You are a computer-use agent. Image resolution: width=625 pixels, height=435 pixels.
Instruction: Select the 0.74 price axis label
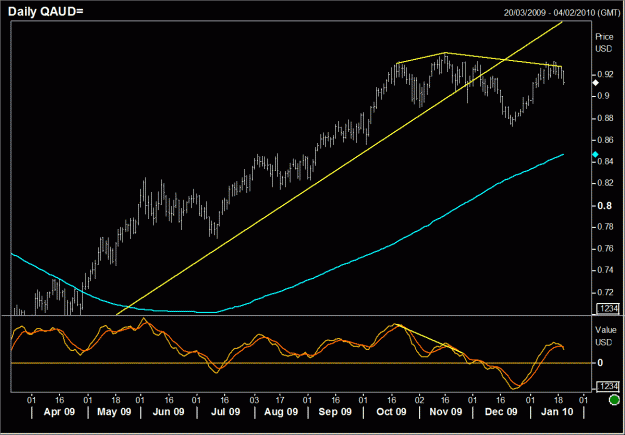point(603,270)
